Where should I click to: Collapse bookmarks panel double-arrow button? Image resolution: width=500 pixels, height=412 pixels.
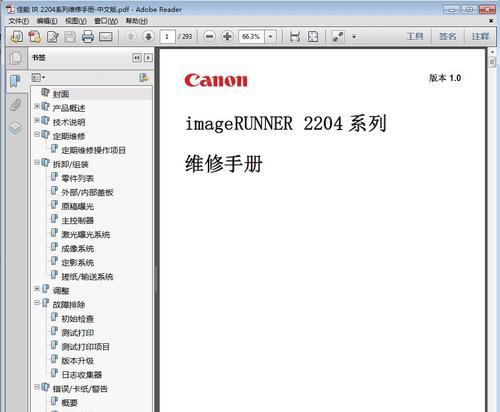click(137, 58)
